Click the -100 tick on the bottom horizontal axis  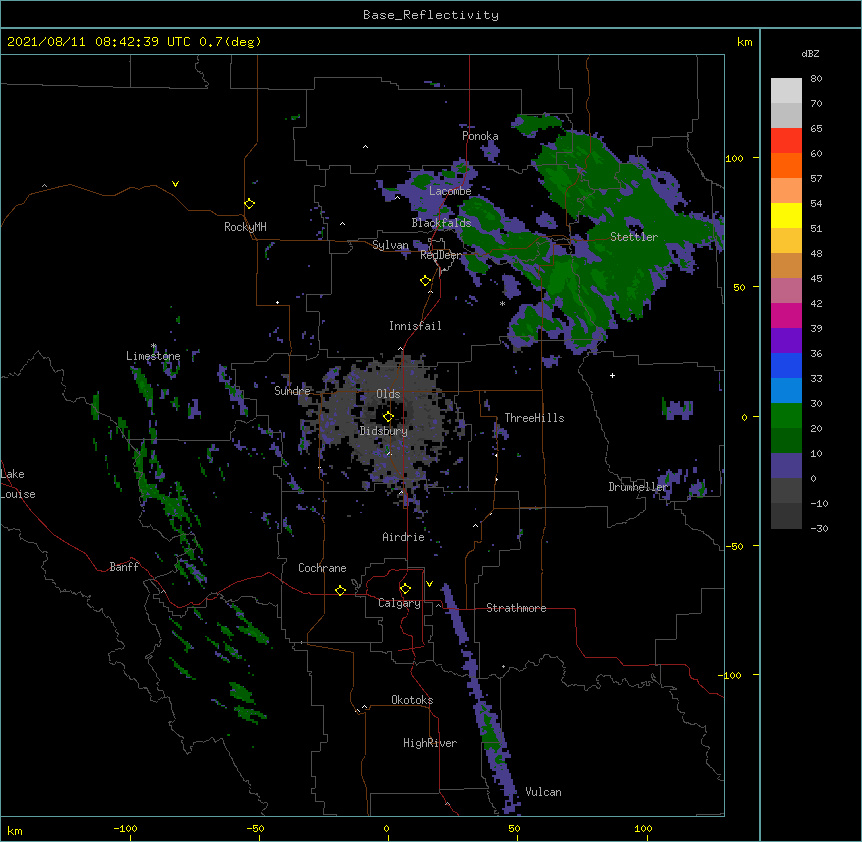point(125,828)
